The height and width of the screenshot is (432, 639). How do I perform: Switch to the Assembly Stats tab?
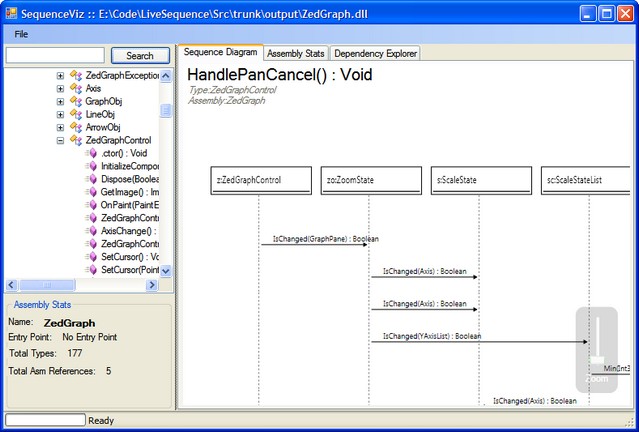point(295,53)
